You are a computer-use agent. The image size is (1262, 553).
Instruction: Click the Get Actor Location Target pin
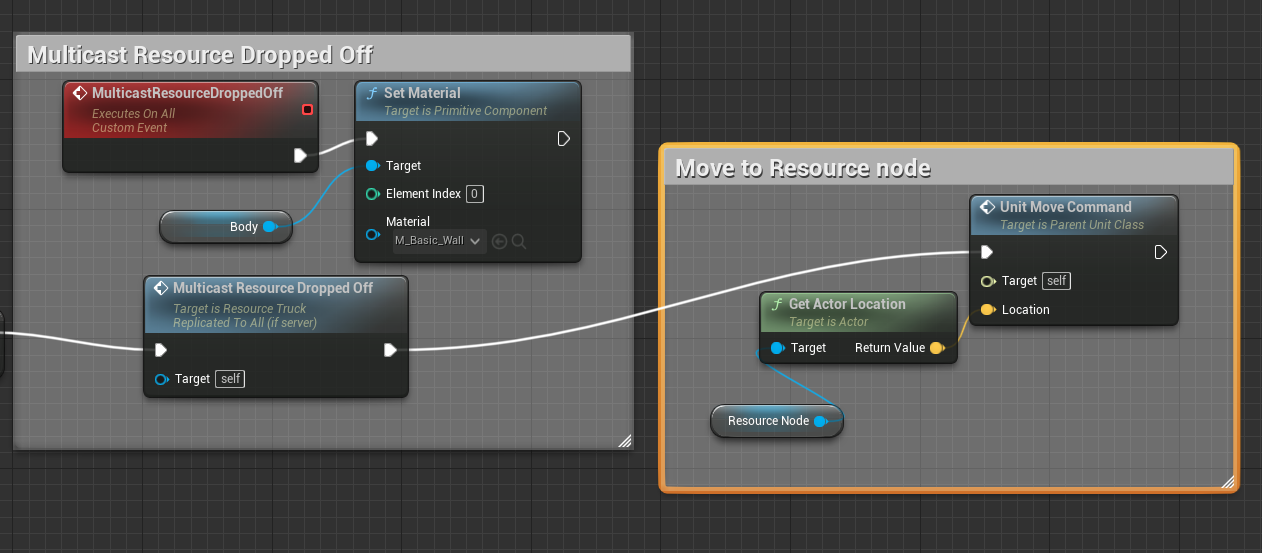point(777,348)
